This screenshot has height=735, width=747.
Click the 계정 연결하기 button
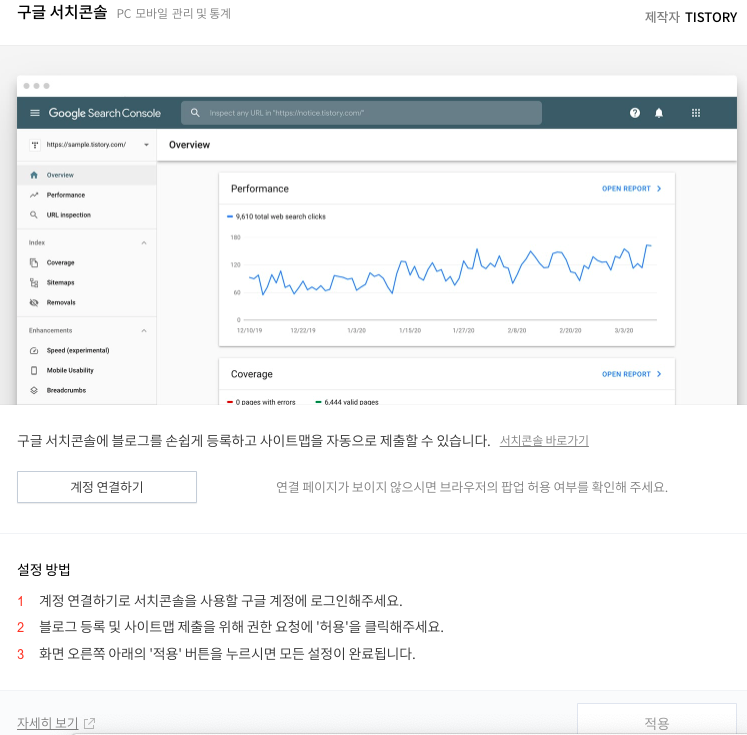click(x=107, y=487)
